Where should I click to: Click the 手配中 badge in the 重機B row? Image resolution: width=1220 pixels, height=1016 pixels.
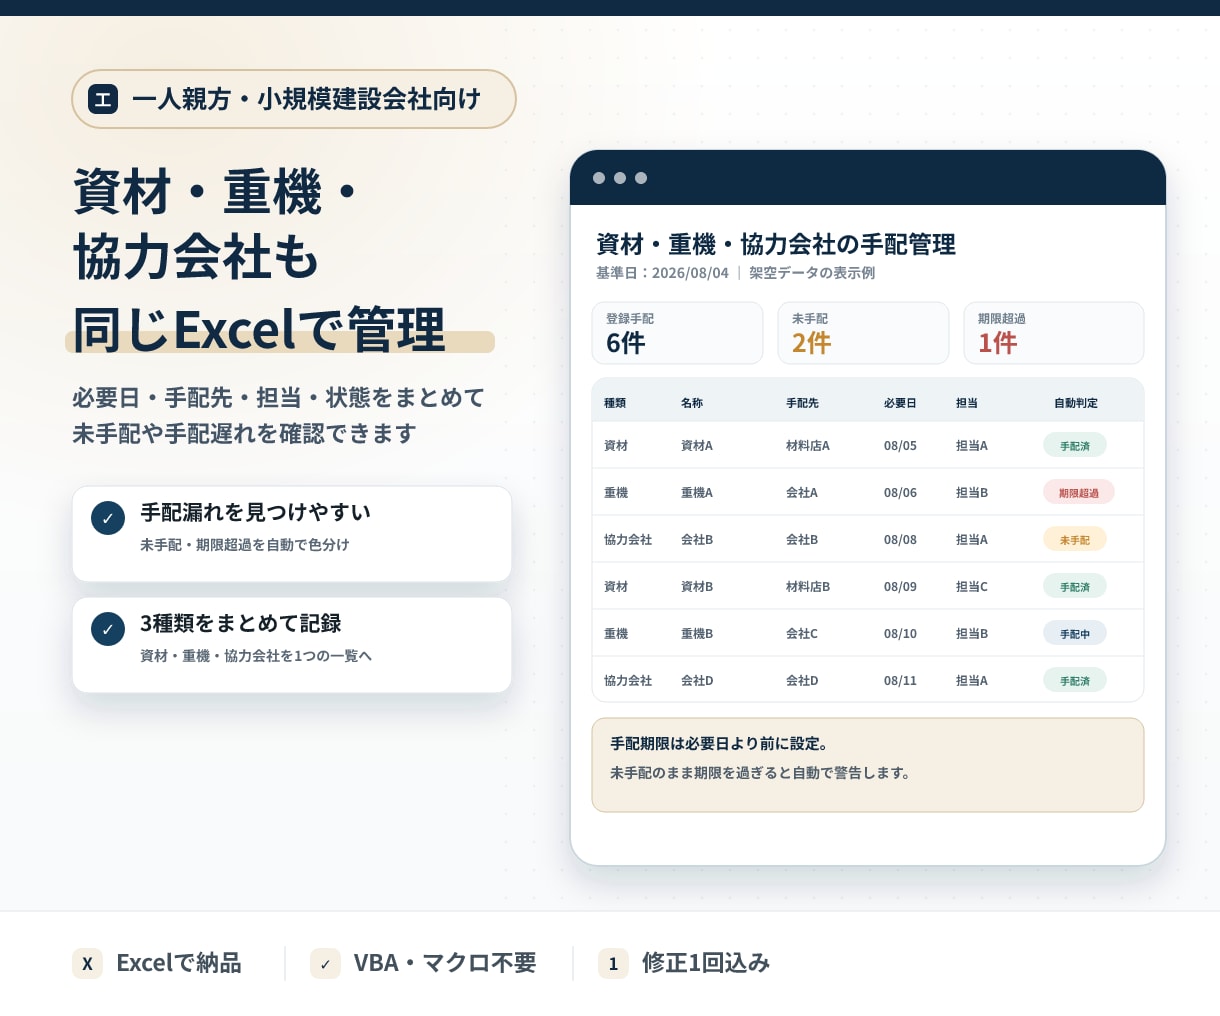click(x=1075, y=633)
